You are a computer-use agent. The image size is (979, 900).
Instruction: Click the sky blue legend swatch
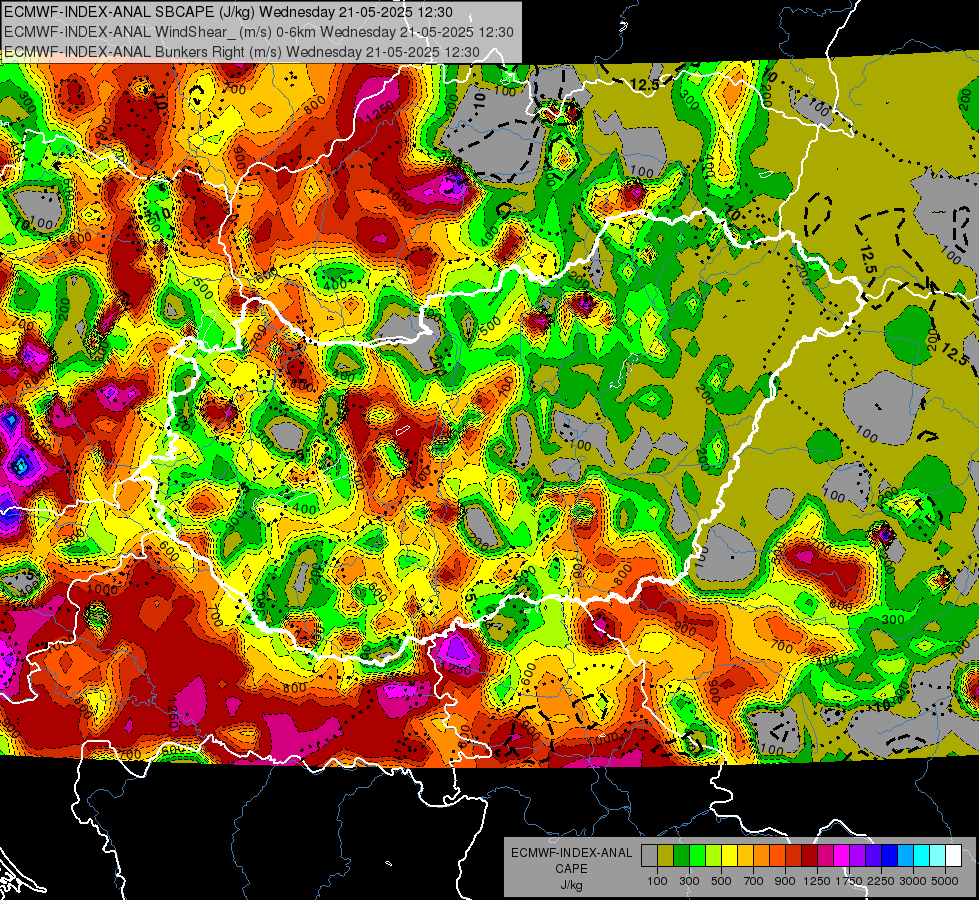click(x=905, y=856)
